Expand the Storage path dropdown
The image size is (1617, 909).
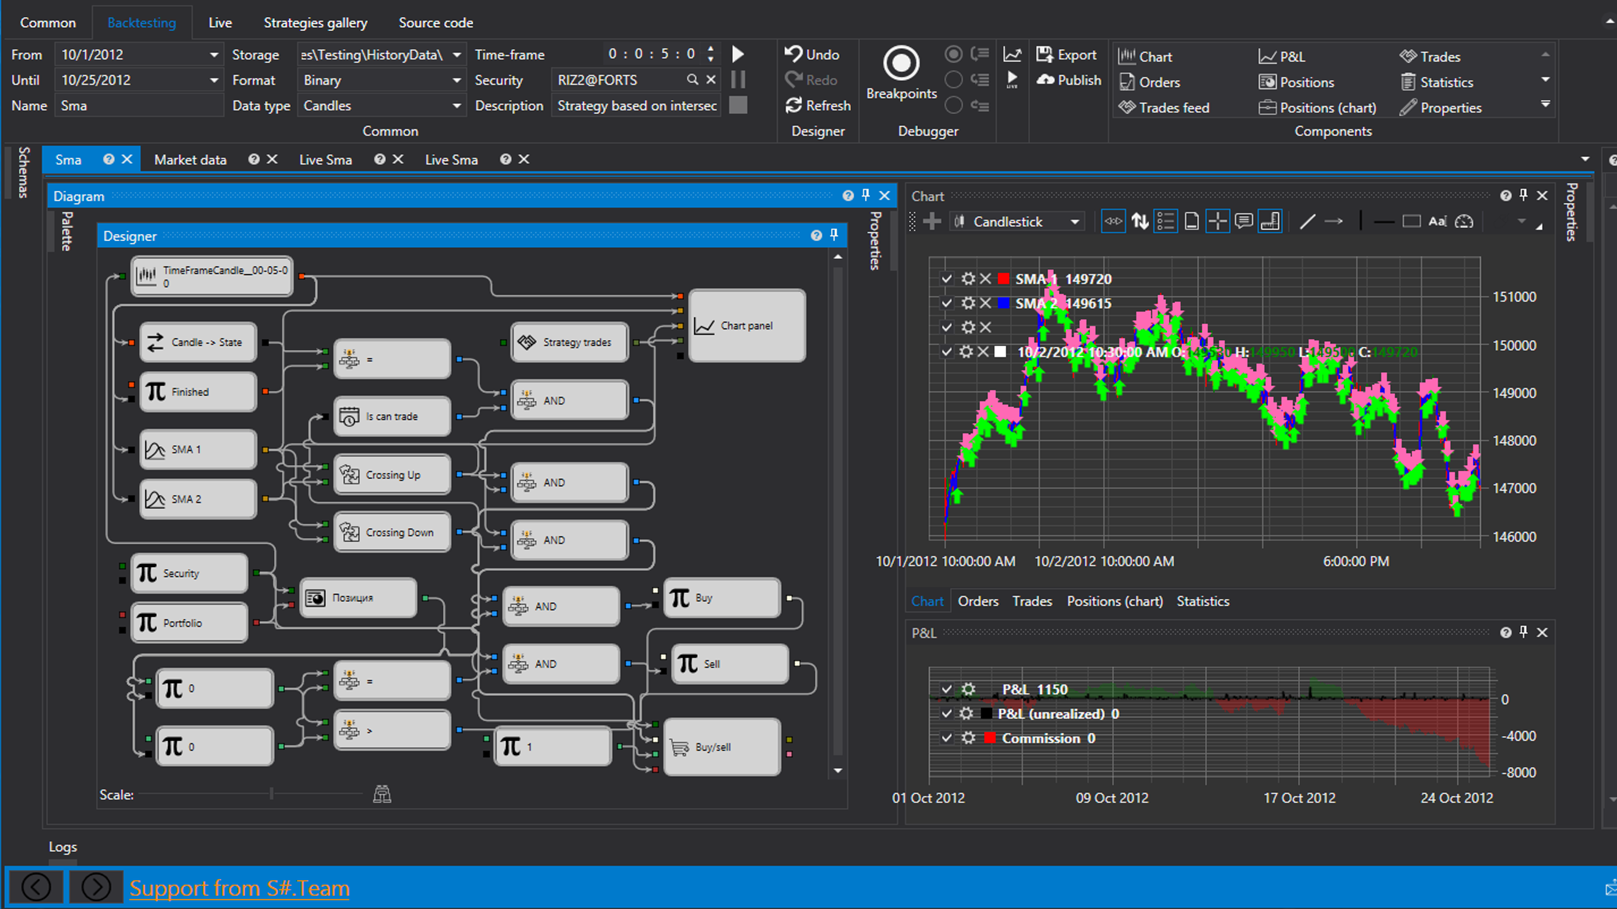pos(457,55)
